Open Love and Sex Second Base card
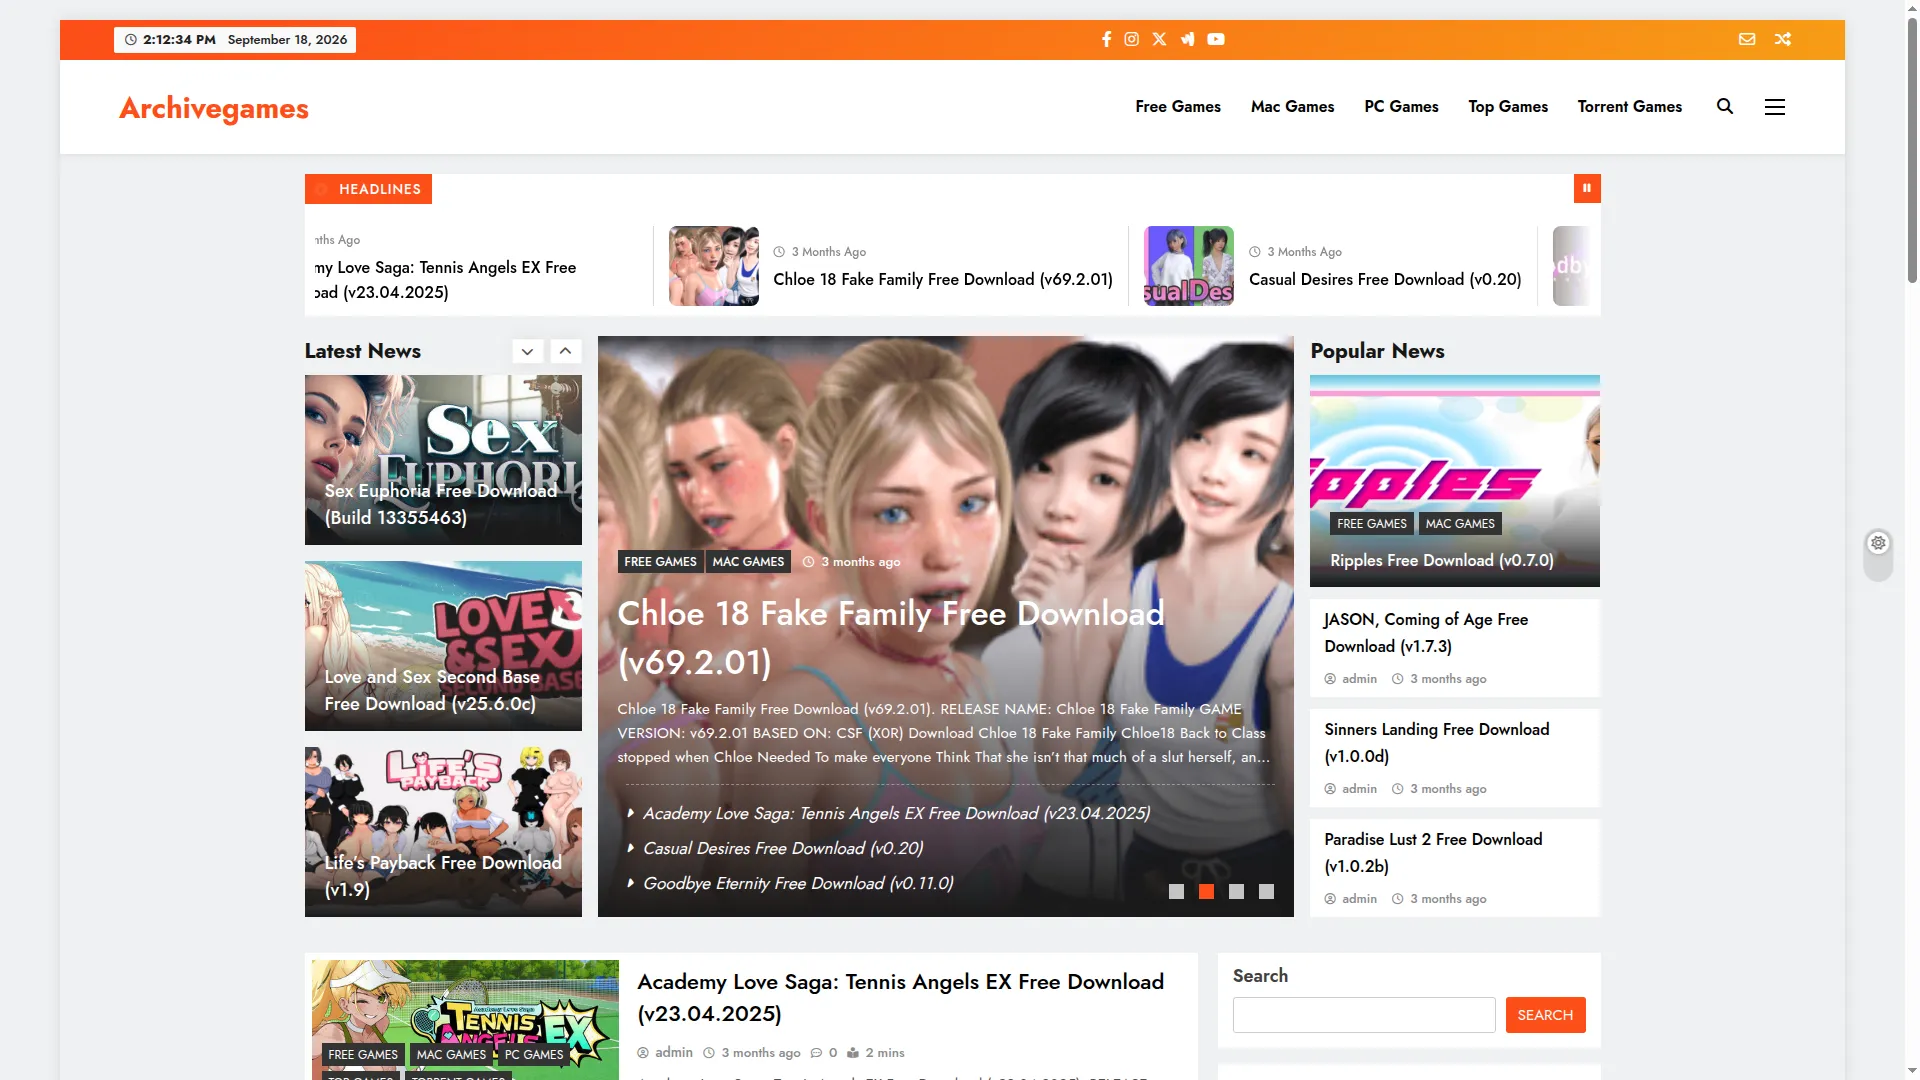Viewport: 1920px width, 1080px height. pyautogui.click(x=443, y=646)
